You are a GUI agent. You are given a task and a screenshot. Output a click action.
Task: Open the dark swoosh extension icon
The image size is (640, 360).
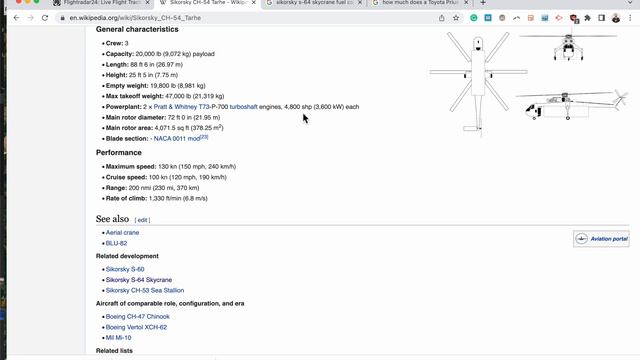coord(516,18)
